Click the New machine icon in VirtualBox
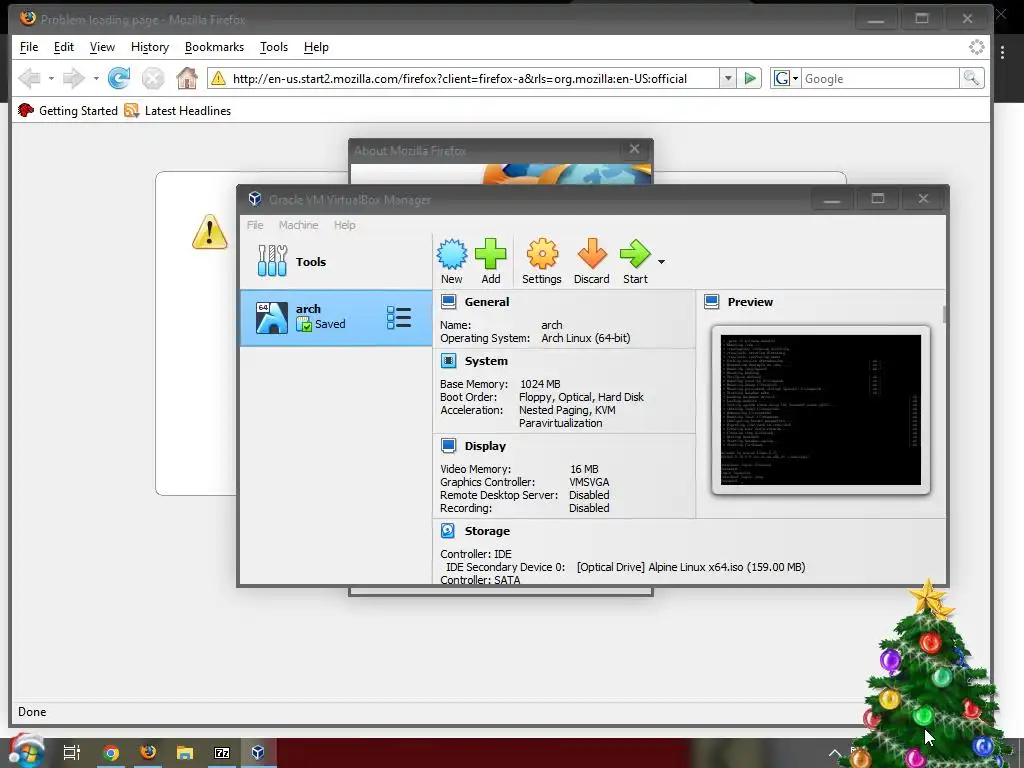1024x768 pixels. tap(451, 261)
